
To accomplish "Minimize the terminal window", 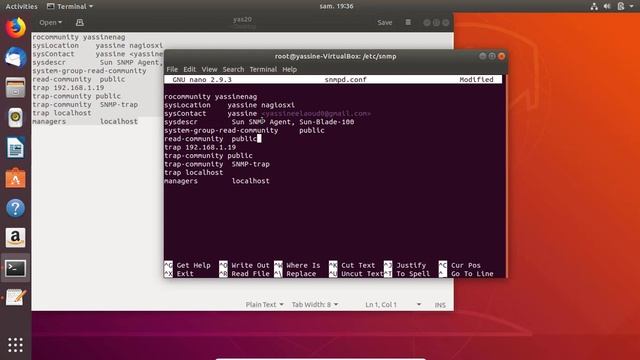I will 482,56.
